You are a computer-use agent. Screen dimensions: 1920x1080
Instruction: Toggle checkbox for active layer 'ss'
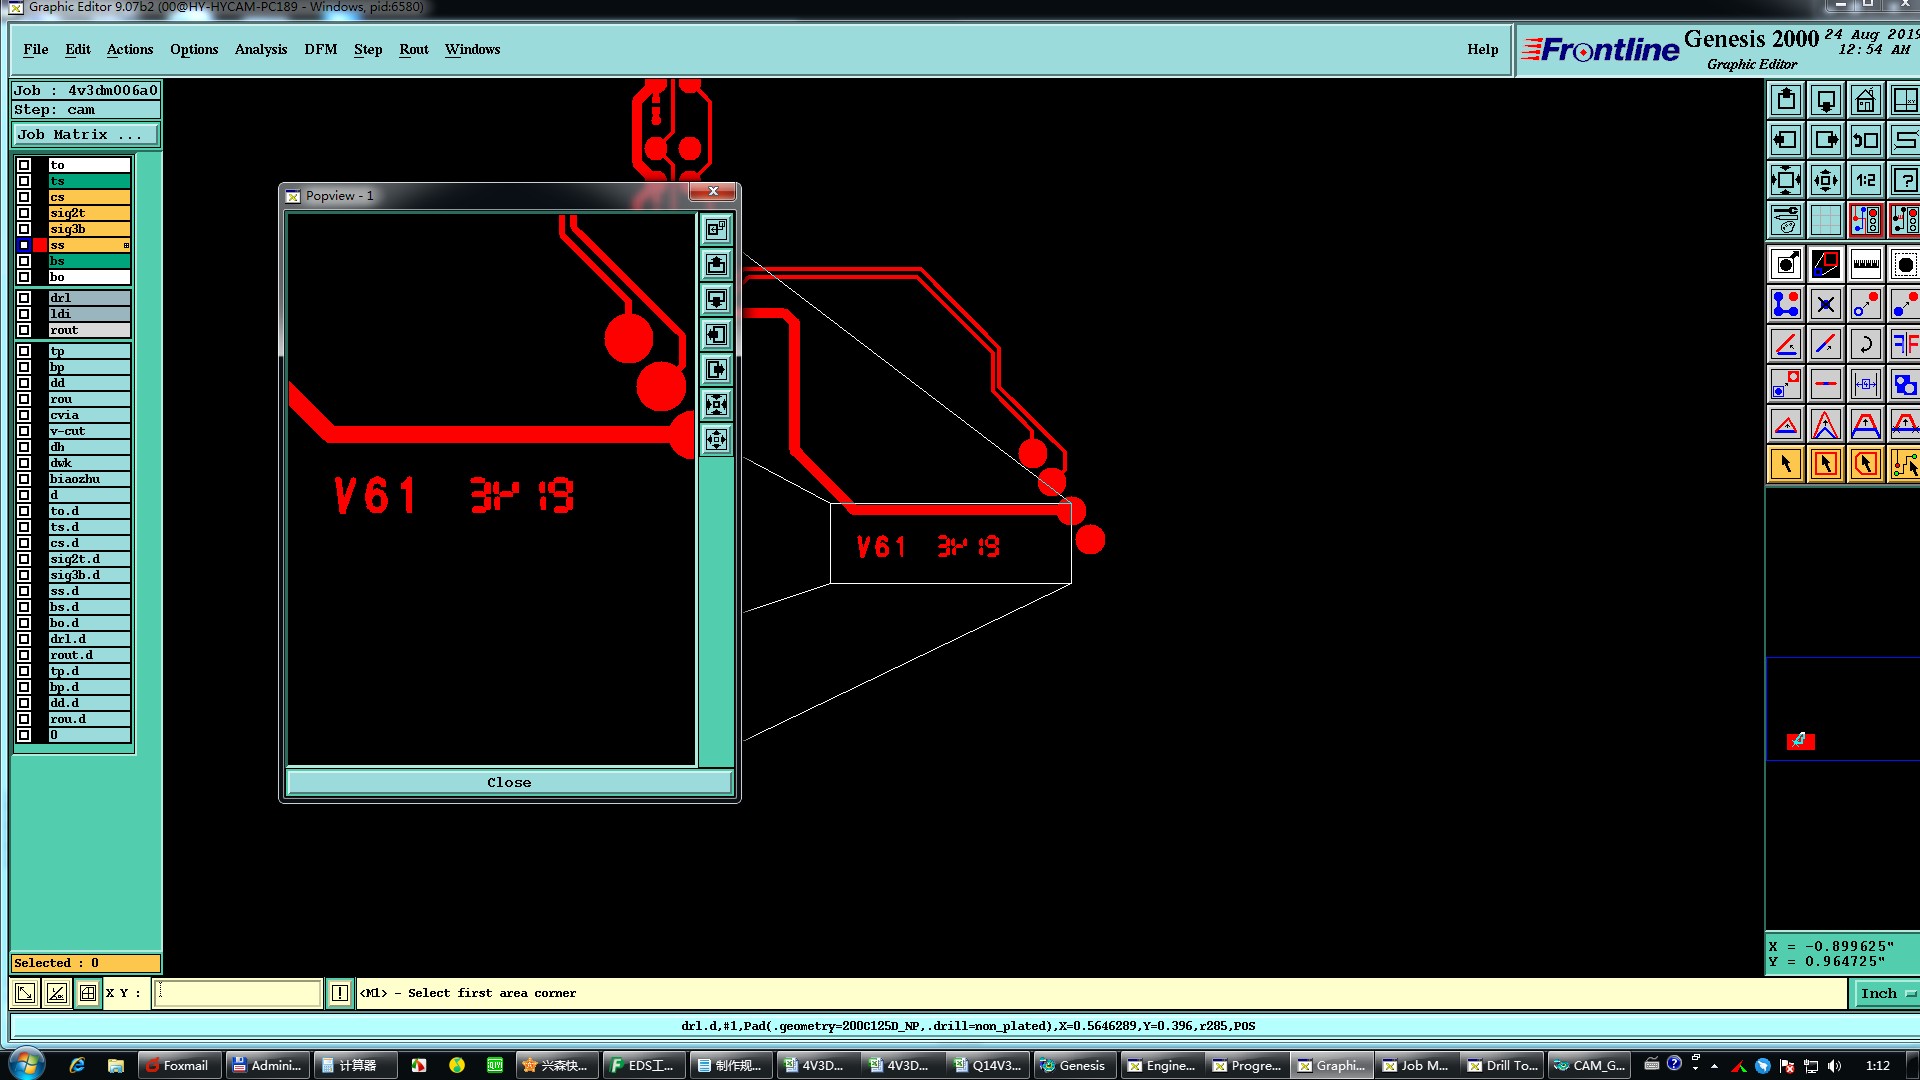24,245
